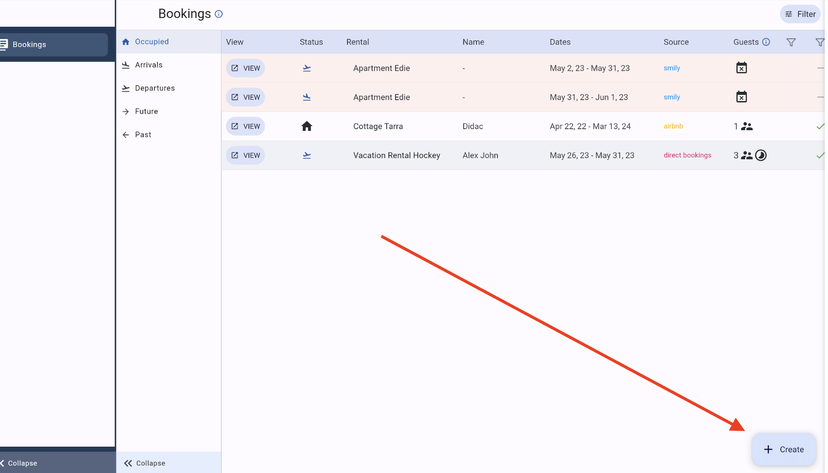Open the Filter button at top right

point(800,14)
